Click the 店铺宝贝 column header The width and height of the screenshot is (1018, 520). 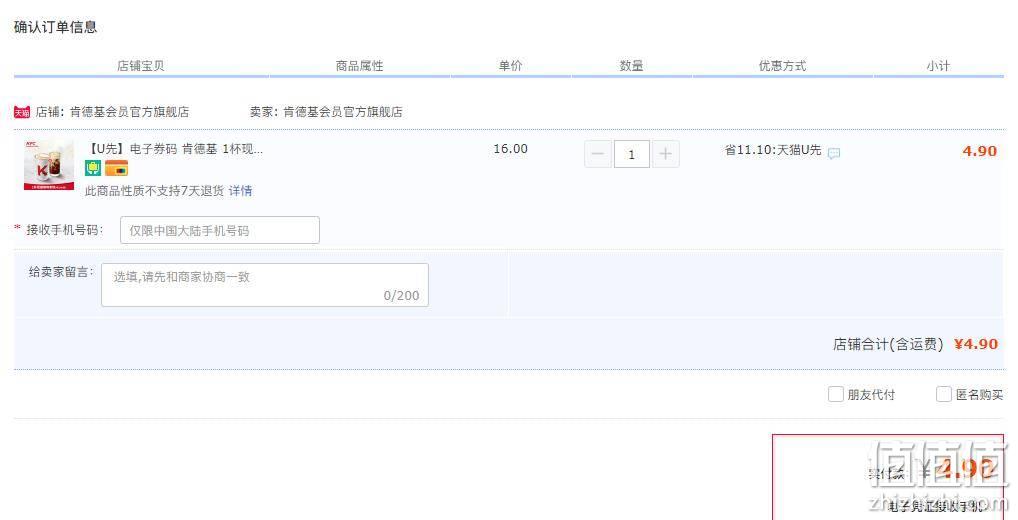(140, 66)
